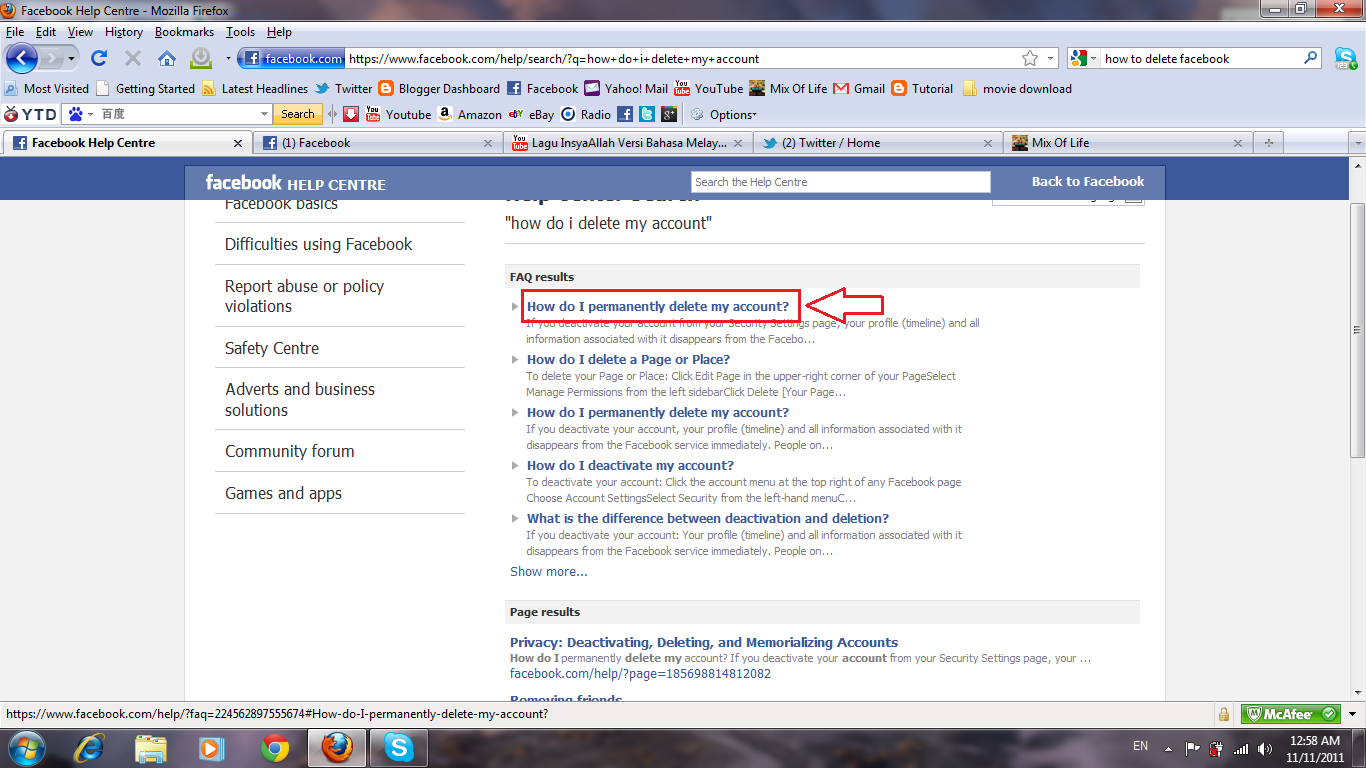Open the Bookmarks menu

(184, 32)
